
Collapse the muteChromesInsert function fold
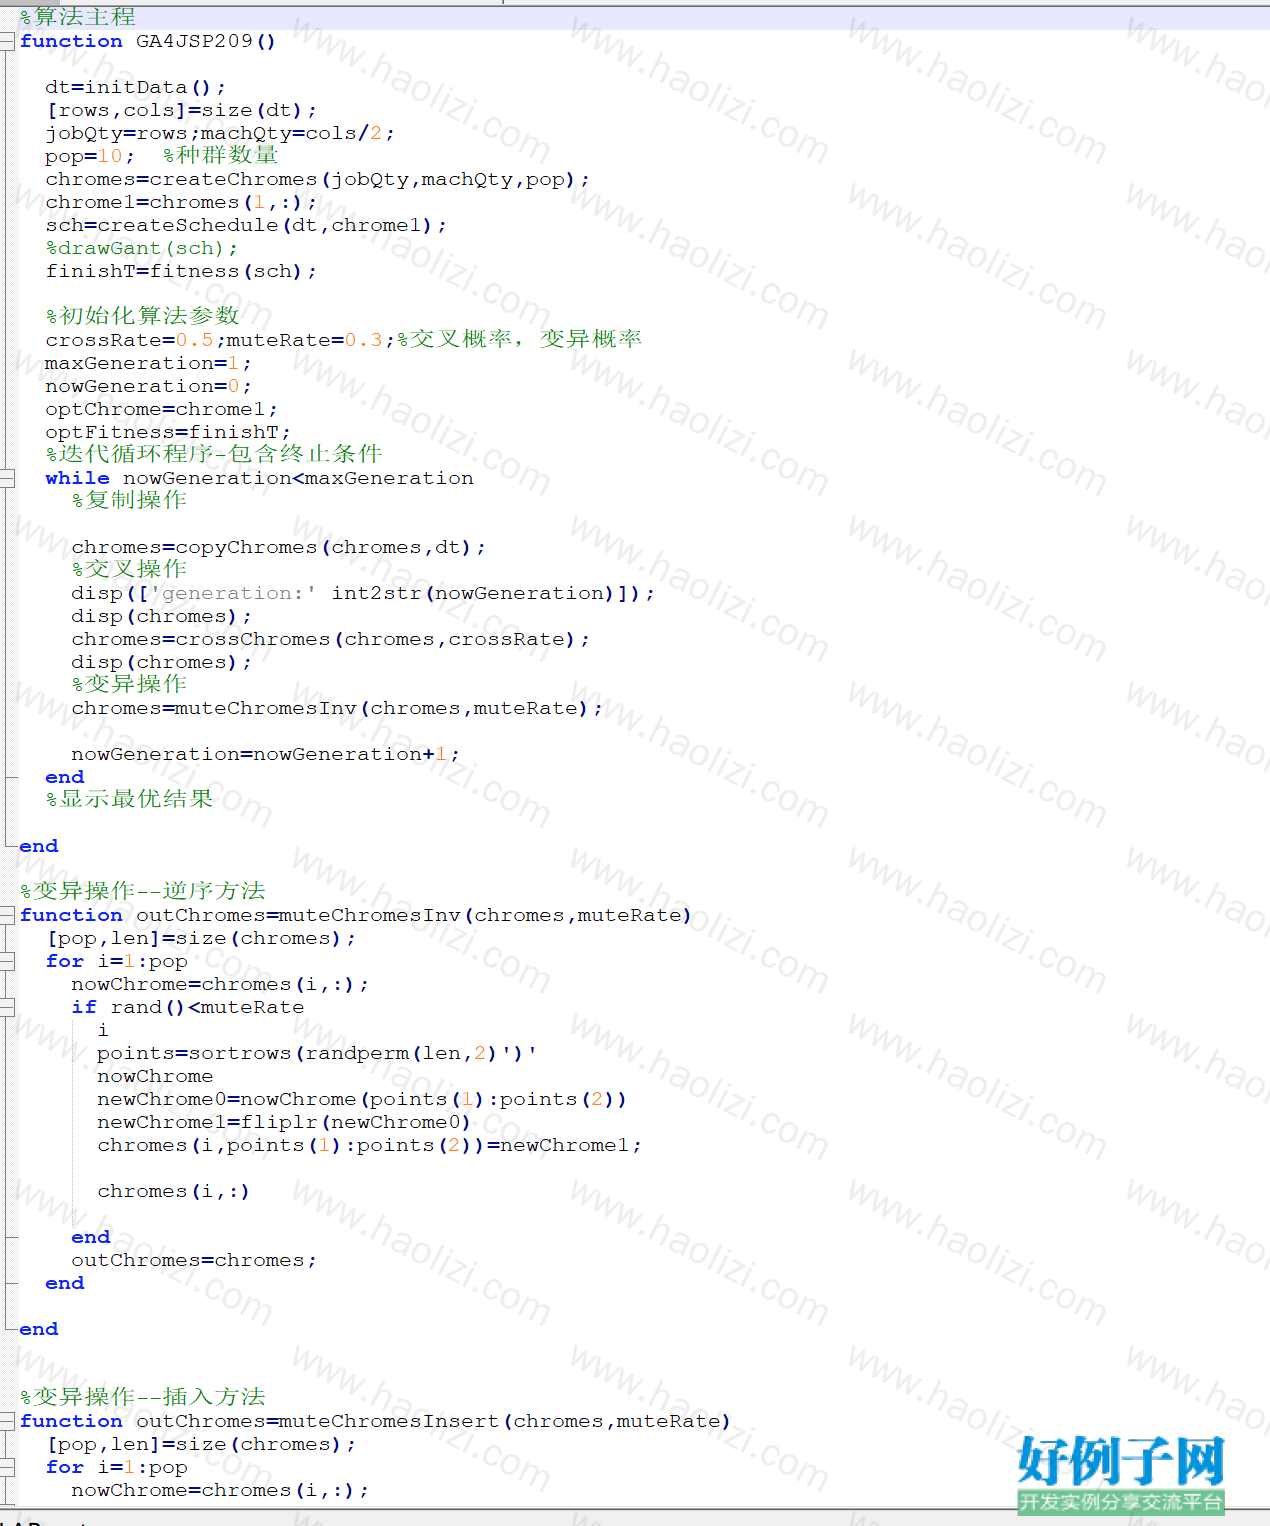coord(7,1421)
